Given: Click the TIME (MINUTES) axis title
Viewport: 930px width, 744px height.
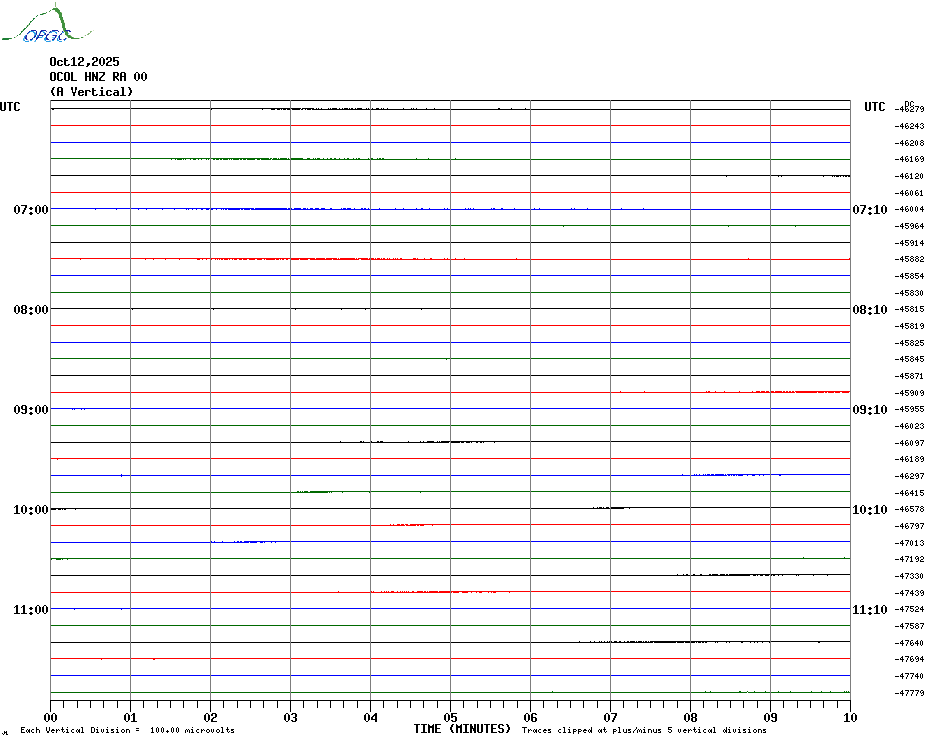Looking at the screenshot, I should 462,729.
